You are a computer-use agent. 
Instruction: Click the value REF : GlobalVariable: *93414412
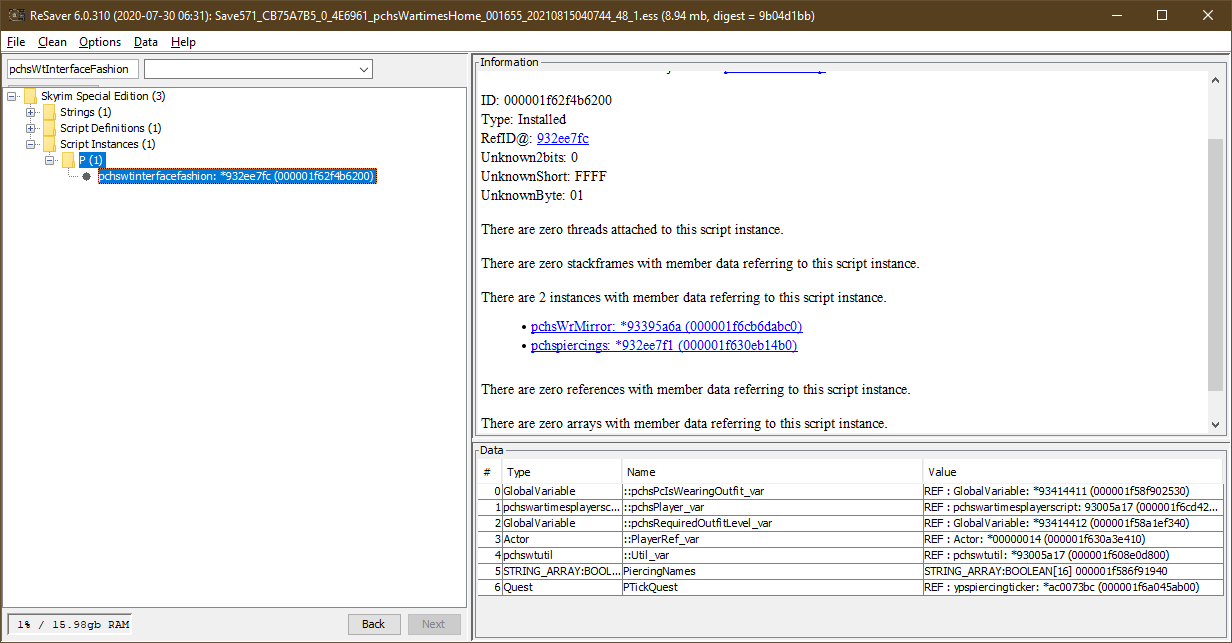click(1073, 523)
